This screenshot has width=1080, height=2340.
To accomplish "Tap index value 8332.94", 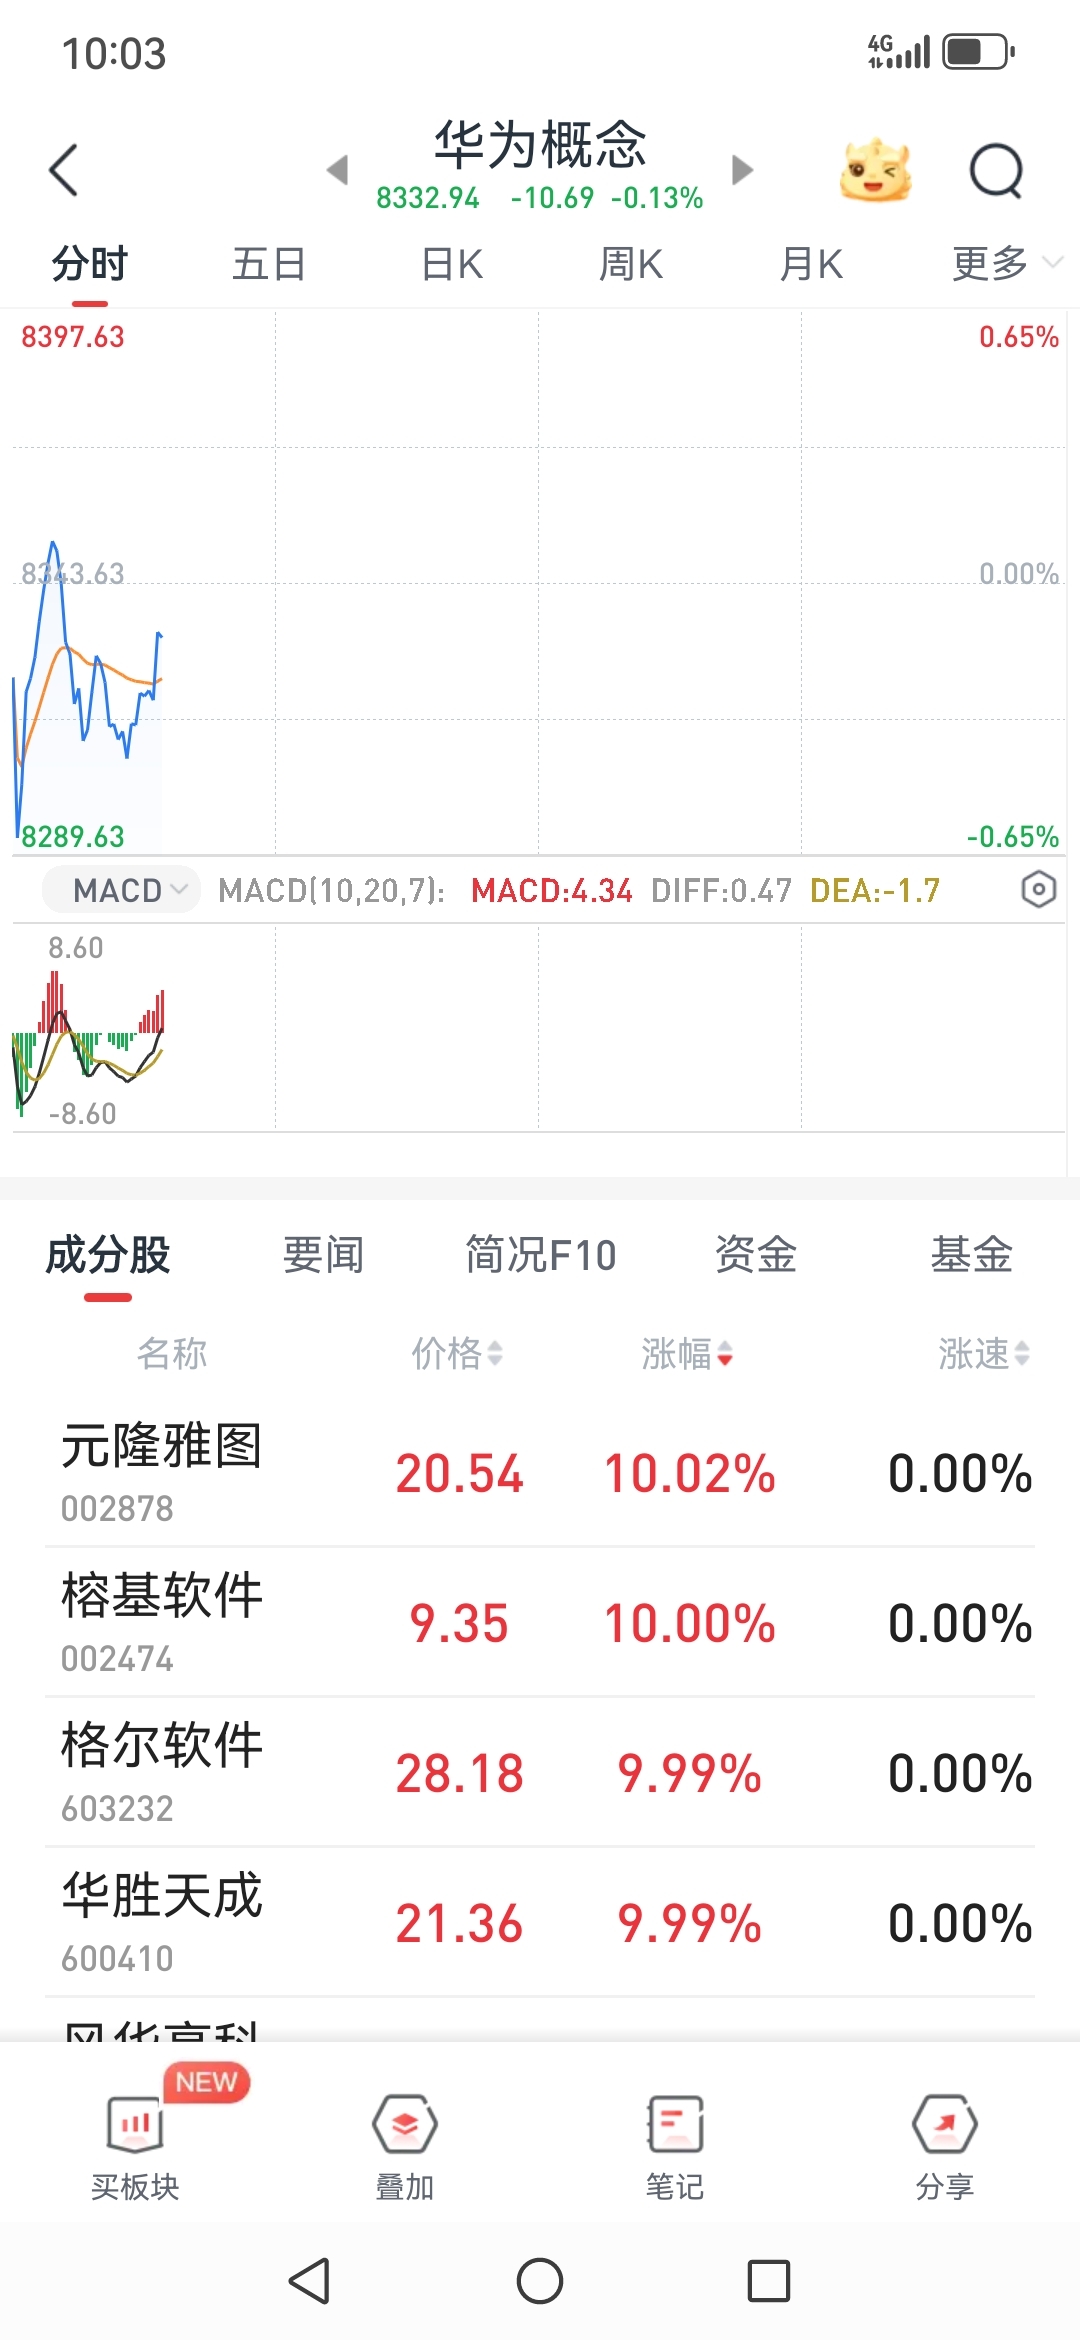I will 428,198.
